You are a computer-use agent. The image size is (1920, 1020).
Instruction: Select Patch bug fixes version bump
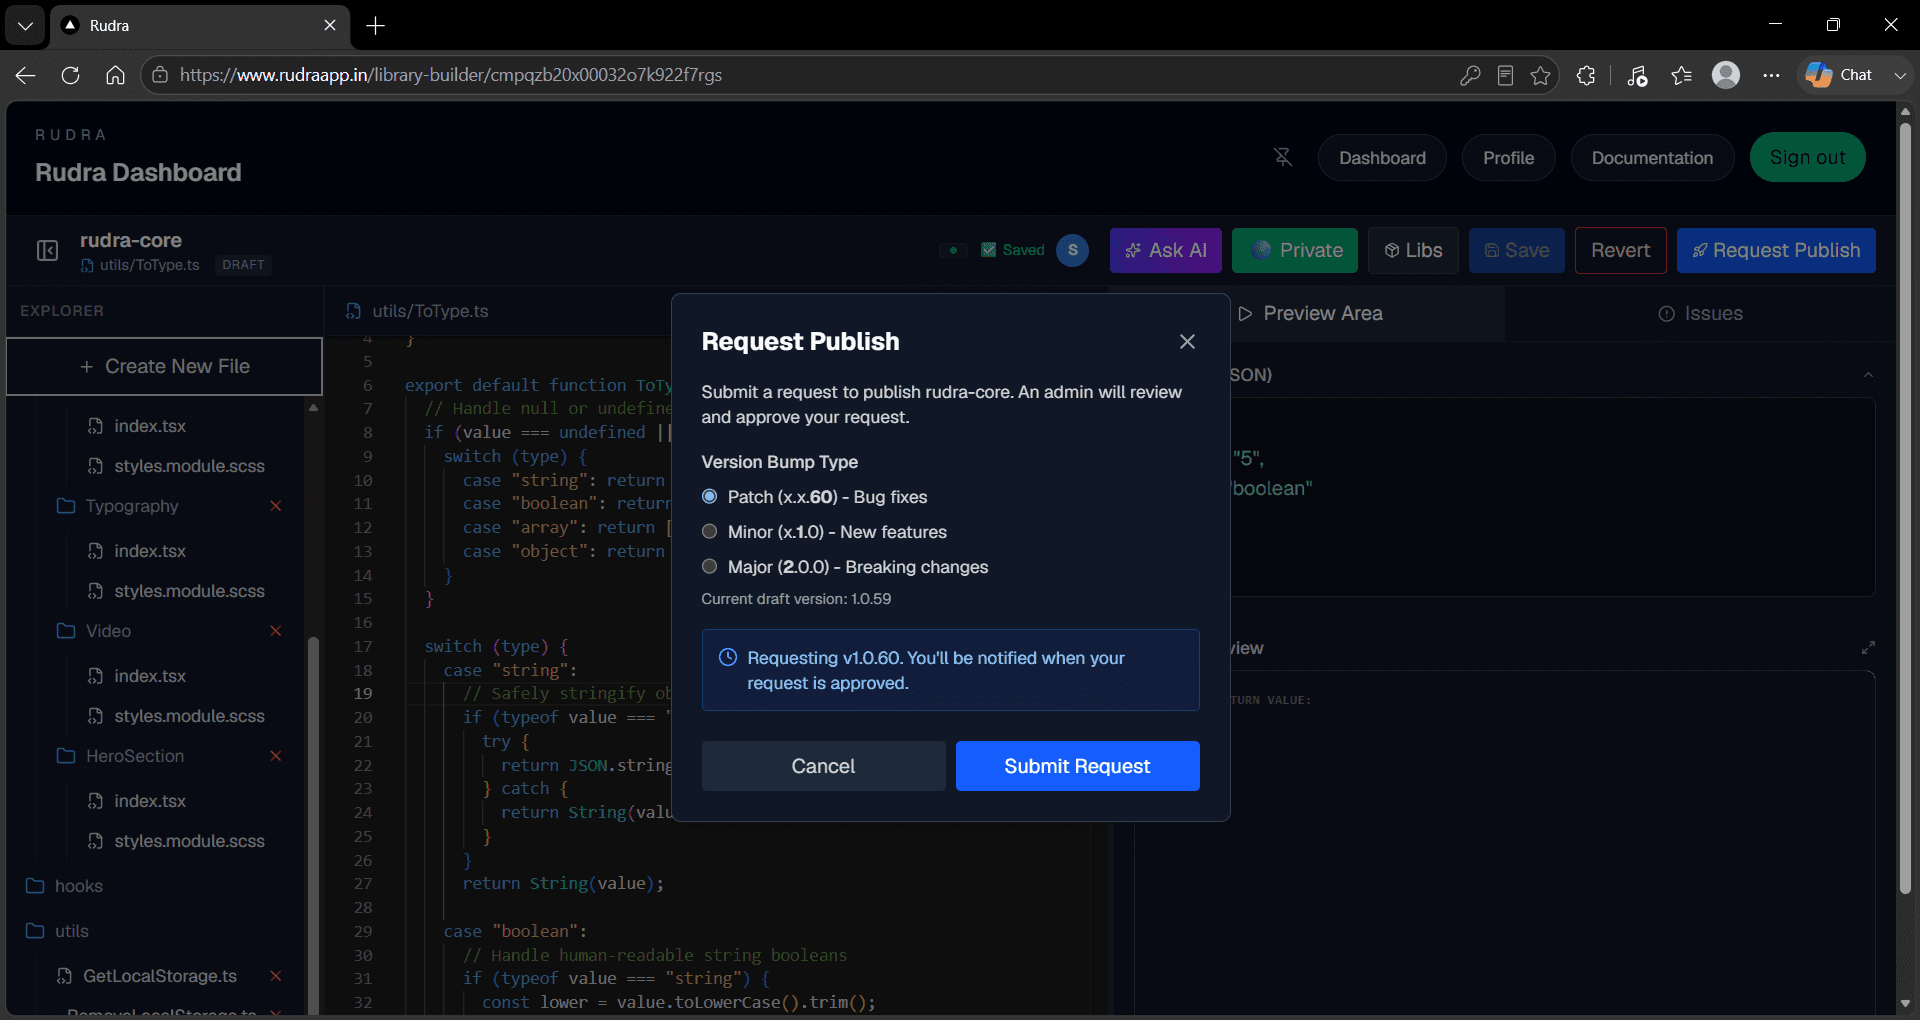[x=710, y=497]
